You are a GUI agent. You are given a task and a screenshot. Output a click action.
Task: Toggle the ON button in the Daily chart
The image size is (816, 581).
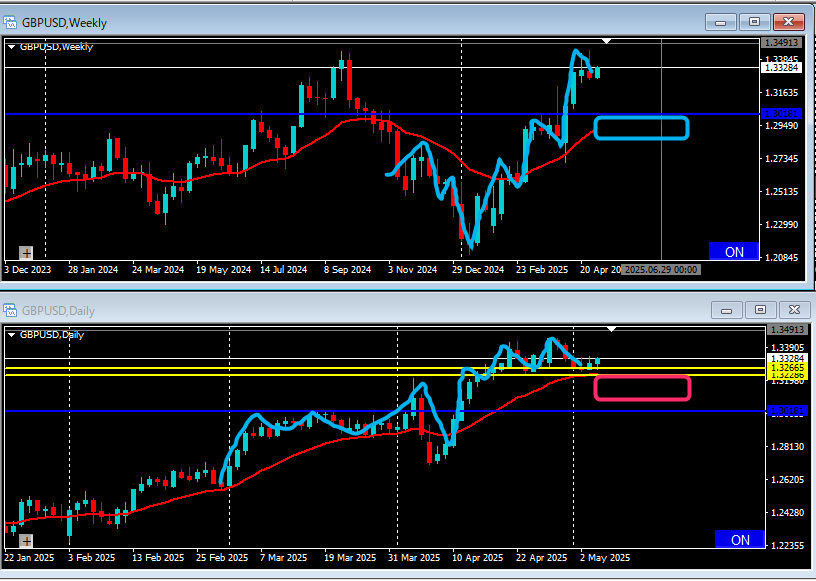click(x=740, y=539)
